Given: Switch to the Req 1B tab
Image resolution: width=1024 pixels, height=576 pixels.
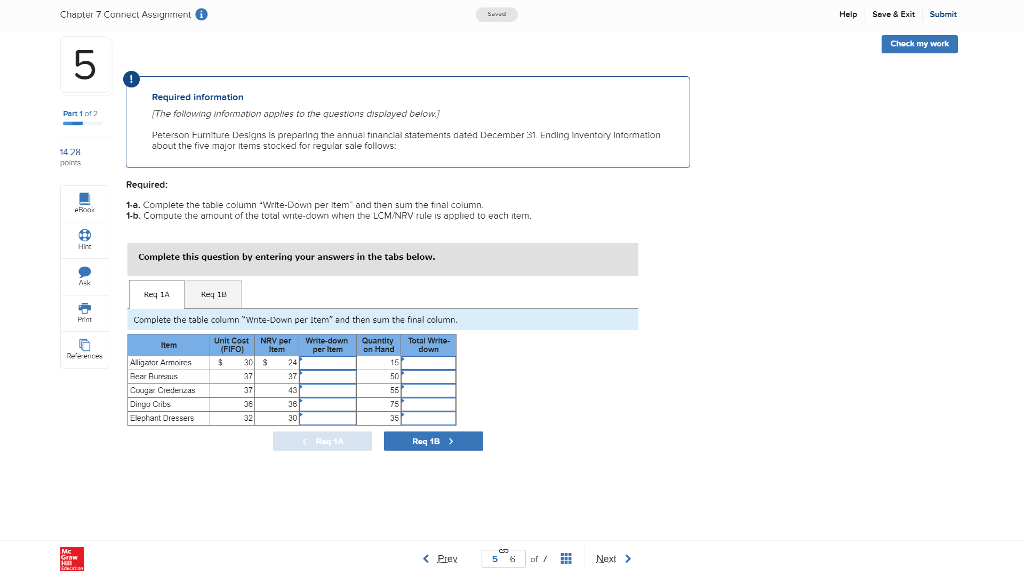Looking at the screenshot, I should point(214,295).
